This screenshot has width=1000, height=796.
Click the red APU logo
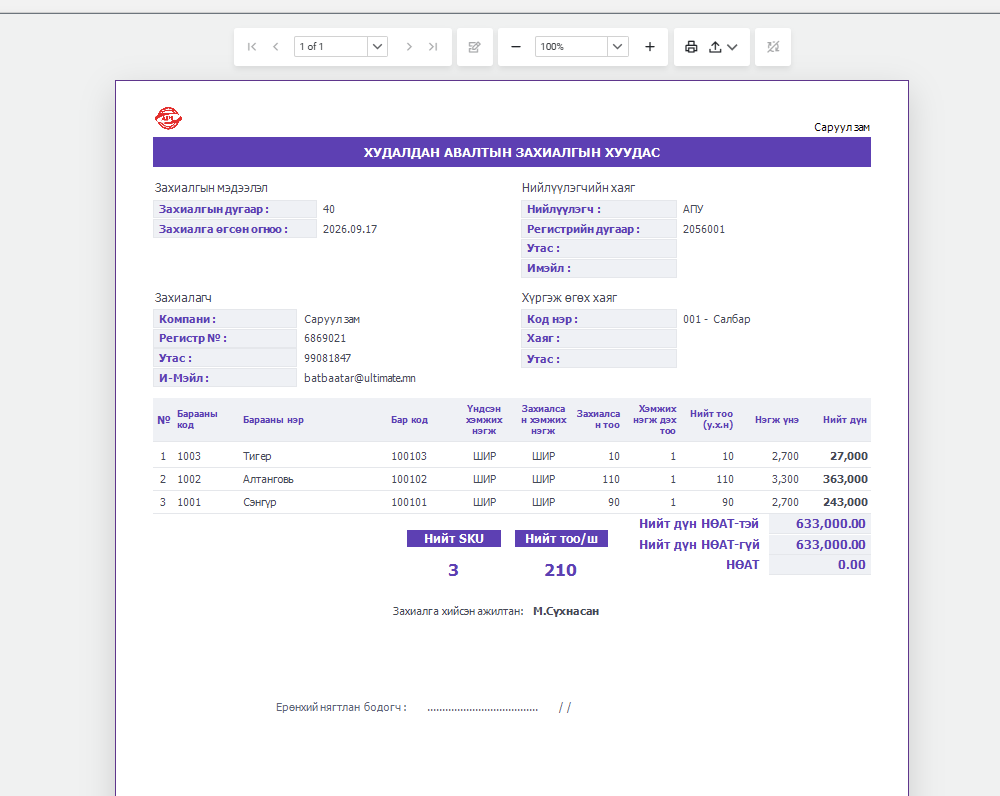pos(168,118)
